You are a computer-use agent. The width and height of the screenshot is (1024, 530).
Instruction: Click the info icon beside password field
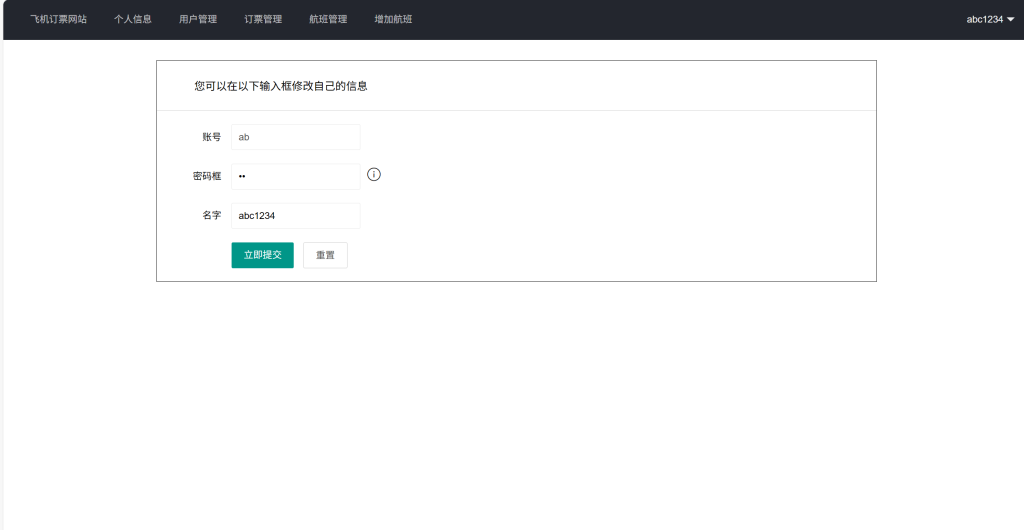(x=374, y=174)
